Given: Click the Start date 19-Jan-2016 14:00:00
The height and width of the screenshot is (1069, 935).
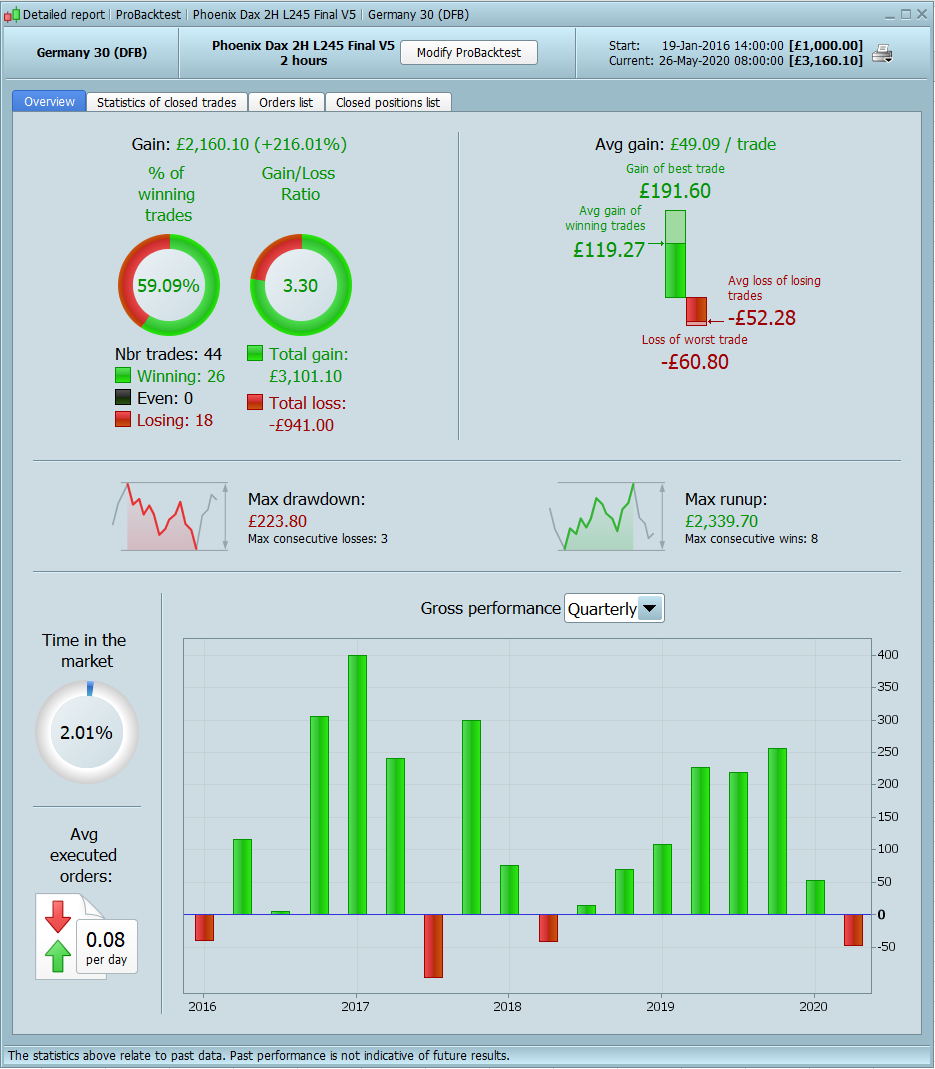Looking at the screenshot, I should 723,46.
